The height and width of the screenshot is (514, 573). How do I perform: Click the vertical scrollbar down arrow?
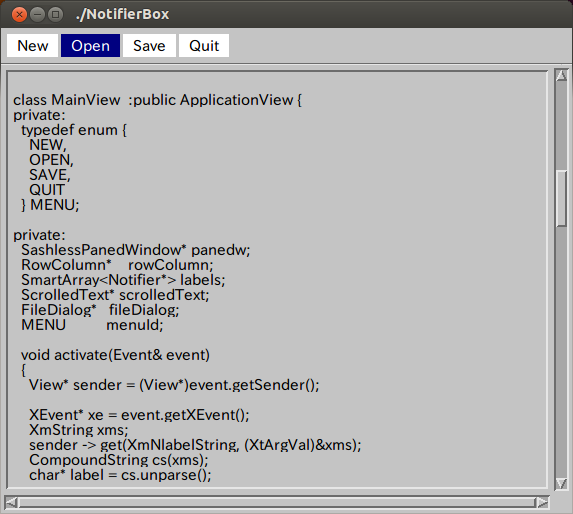click(561, 484)
